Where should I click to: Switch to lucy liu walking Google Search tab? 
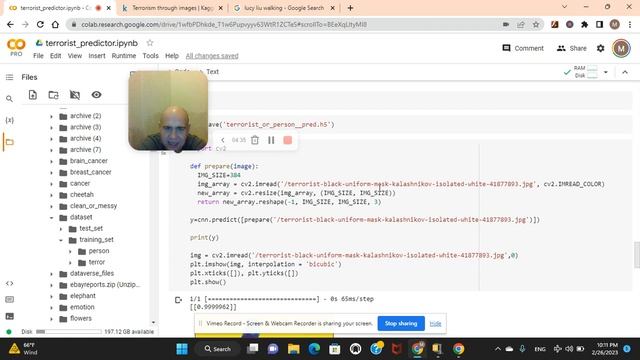(x=285, y=8)
